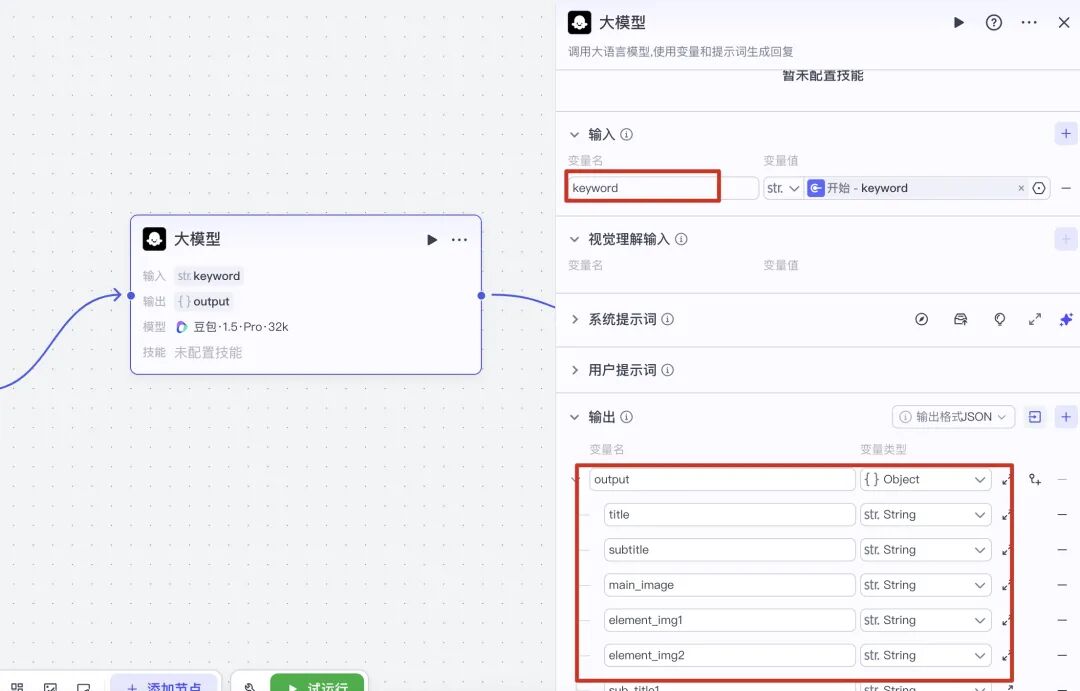This screenshot has height=691, width=1080.
Task: Add an output variable with the purple plus icon
Action: (x=1066, y=416)
